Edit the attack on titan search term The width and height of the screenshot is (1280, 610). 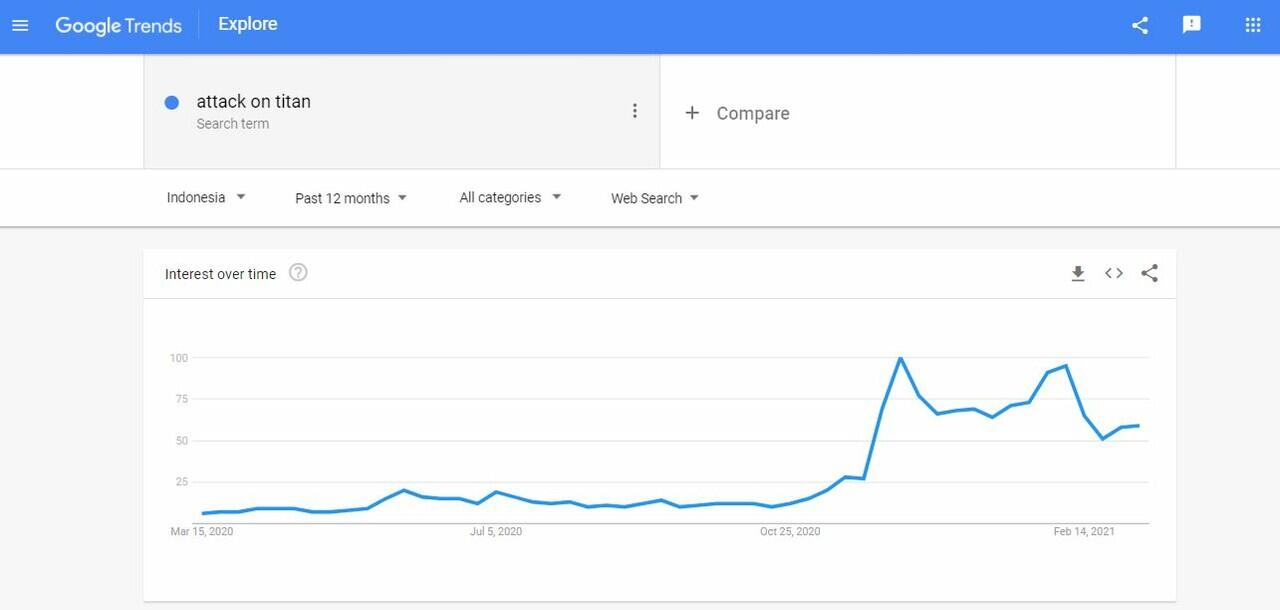tap(254, 101)
